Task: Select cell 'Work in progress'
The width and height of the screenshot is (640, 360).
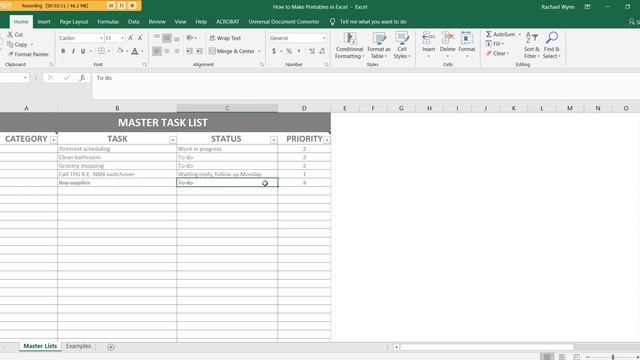Action: click(x=227, y=149)
